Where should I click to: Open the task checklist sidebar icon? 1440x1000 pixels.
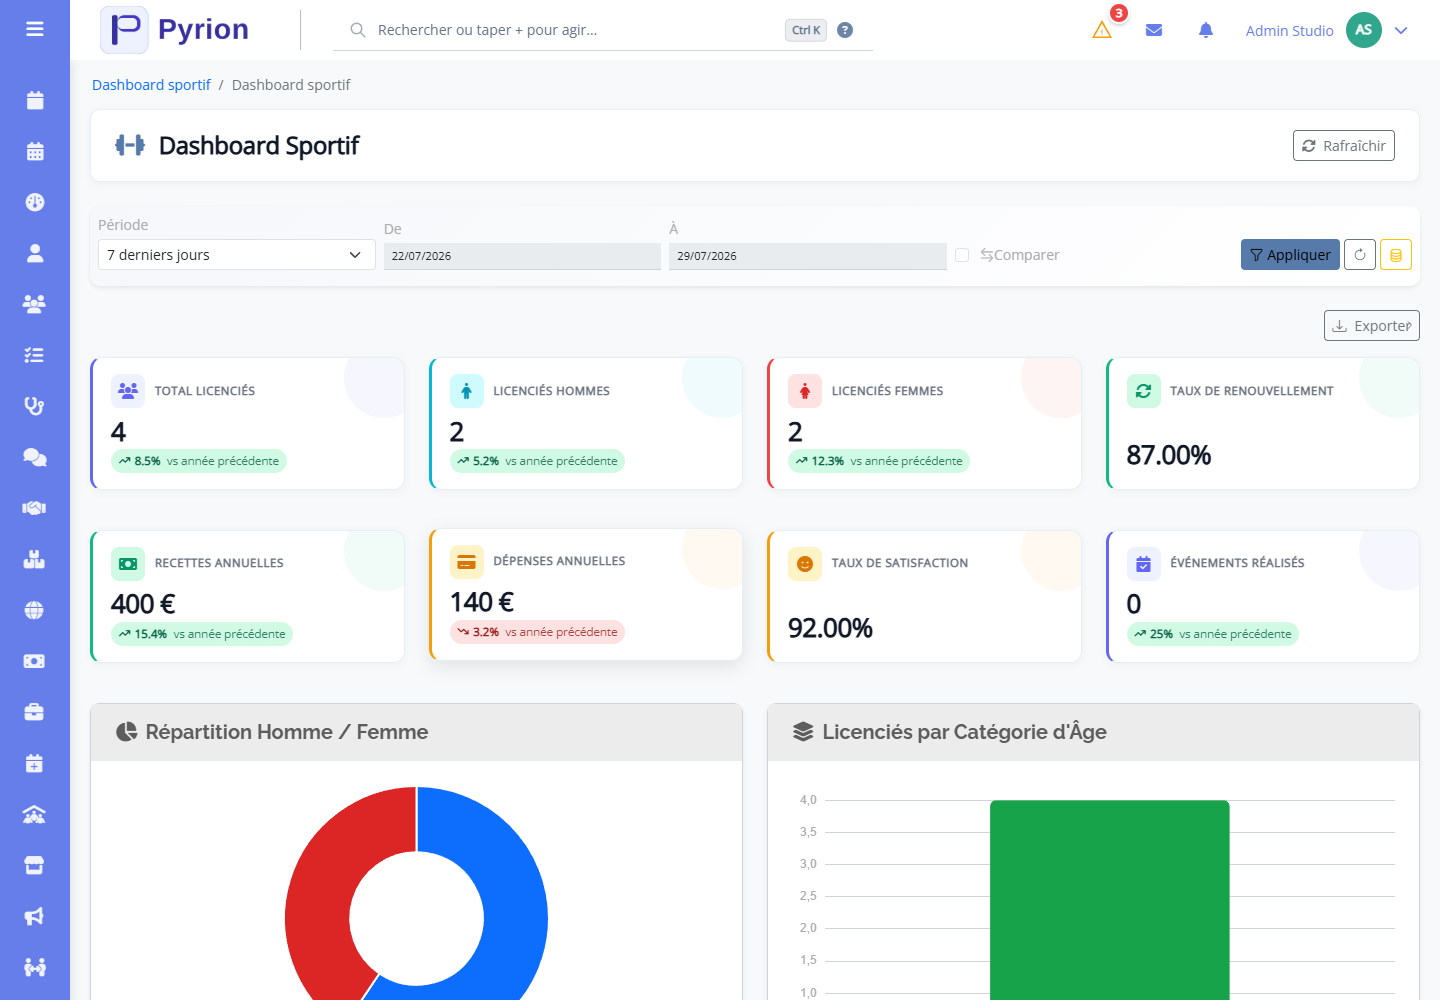click(x=35, y=355)
